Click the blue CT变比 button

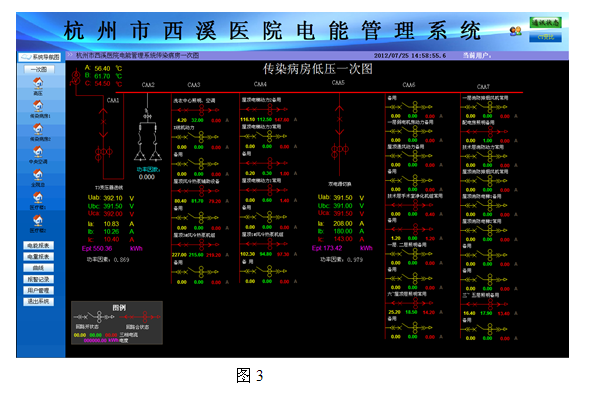tap(545, 37)
